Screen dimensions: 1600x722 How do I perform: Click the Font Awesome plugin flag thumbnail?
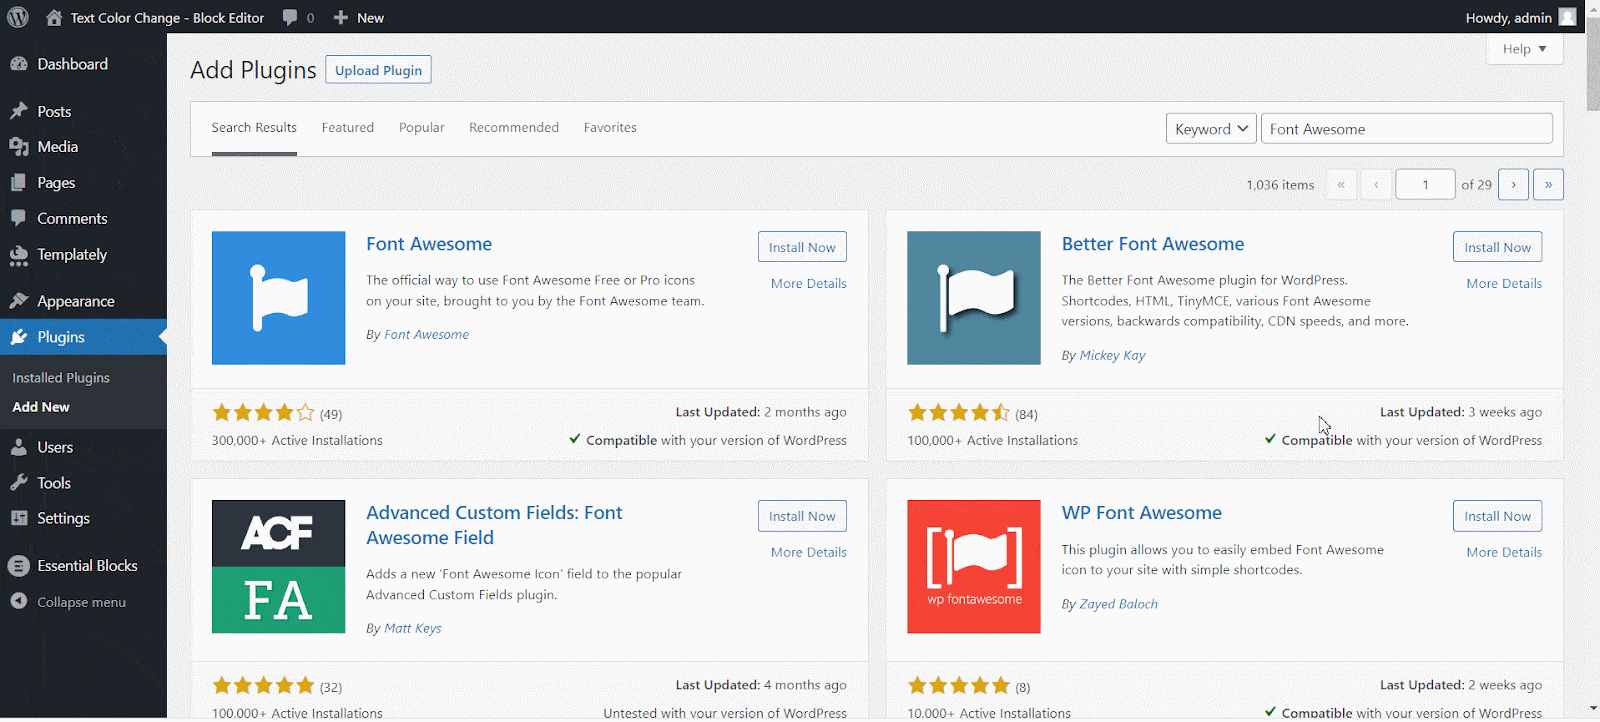click(x=278, y=298)
